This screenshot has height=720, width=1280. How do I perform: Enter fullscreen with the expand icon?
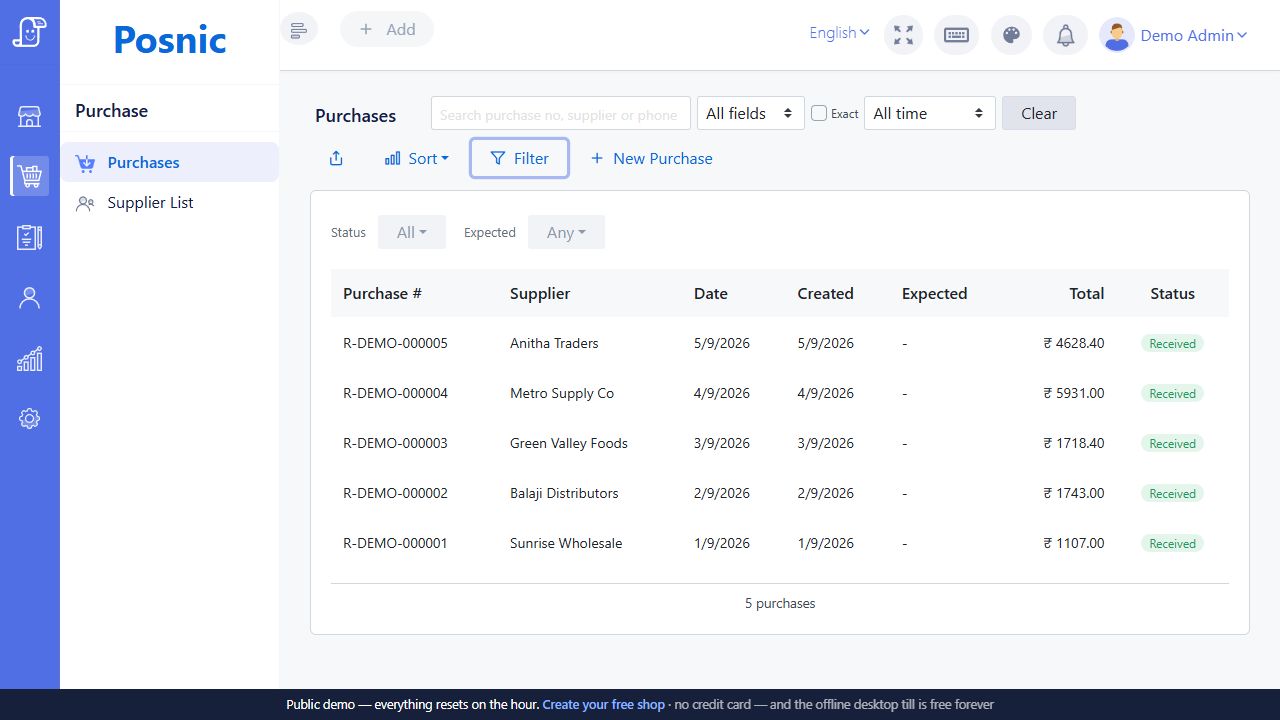pos(904,35)
